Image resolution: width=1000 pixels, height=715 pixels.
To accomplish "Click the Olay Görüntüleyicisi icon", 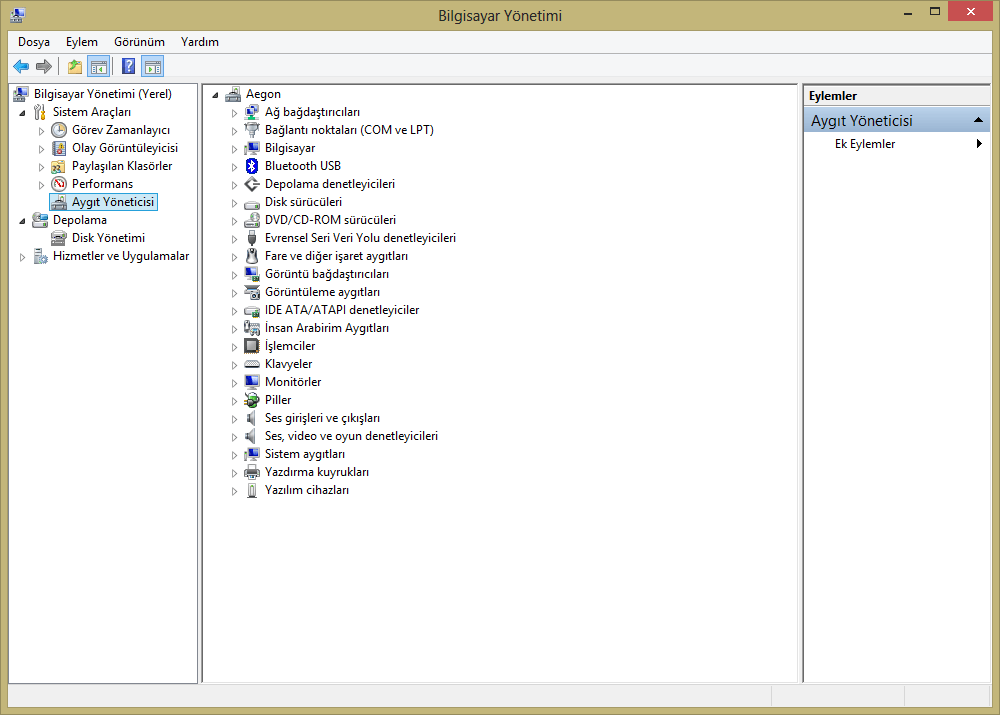I will (59, 148).
